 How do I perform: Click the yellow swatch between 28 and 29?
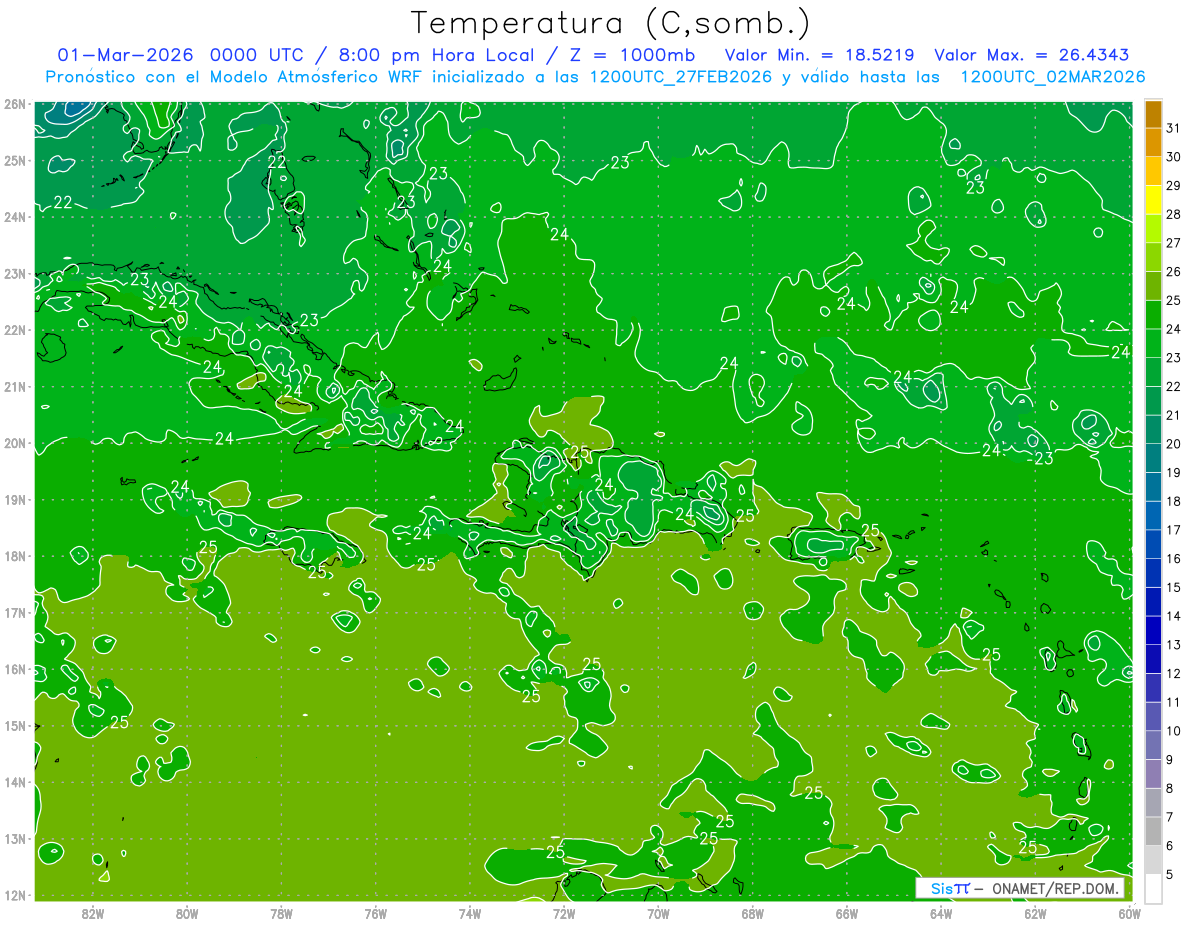click(x=1154, y=200)
